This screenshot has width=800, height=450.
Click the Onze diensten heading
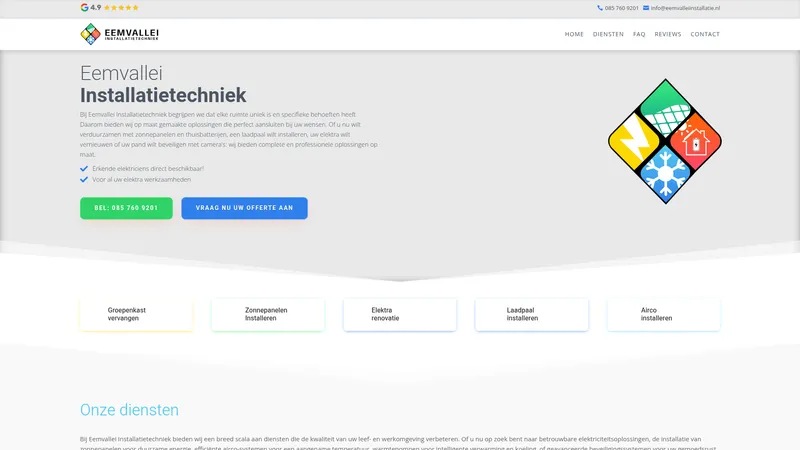(130, 410)
